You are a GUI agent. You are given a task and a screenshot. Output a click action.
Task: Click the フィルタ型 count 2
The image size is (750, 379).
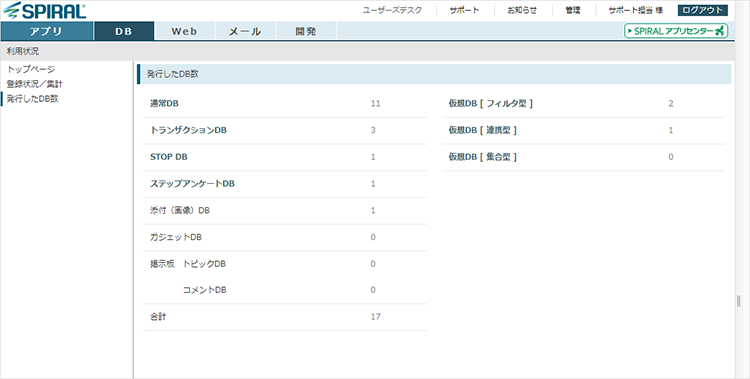tap(671, 103)
